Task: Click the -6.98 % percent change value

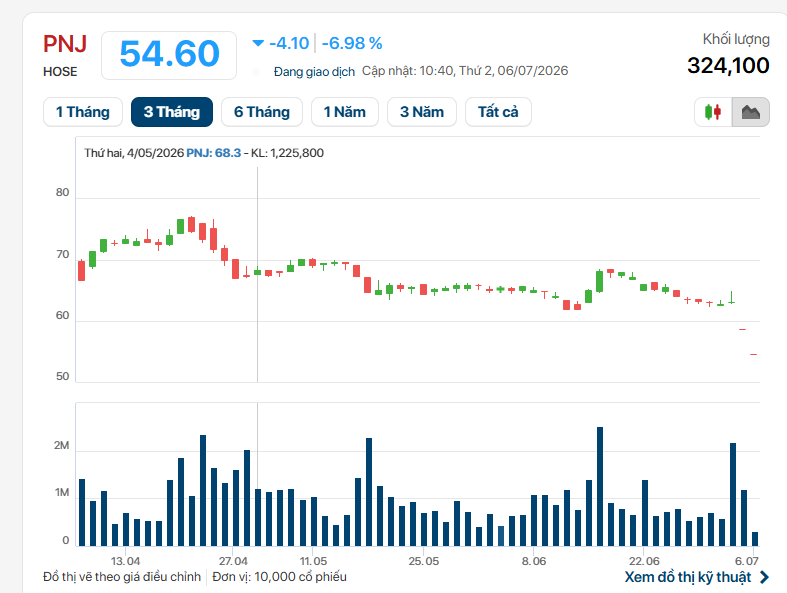Action: click(352, 43)
